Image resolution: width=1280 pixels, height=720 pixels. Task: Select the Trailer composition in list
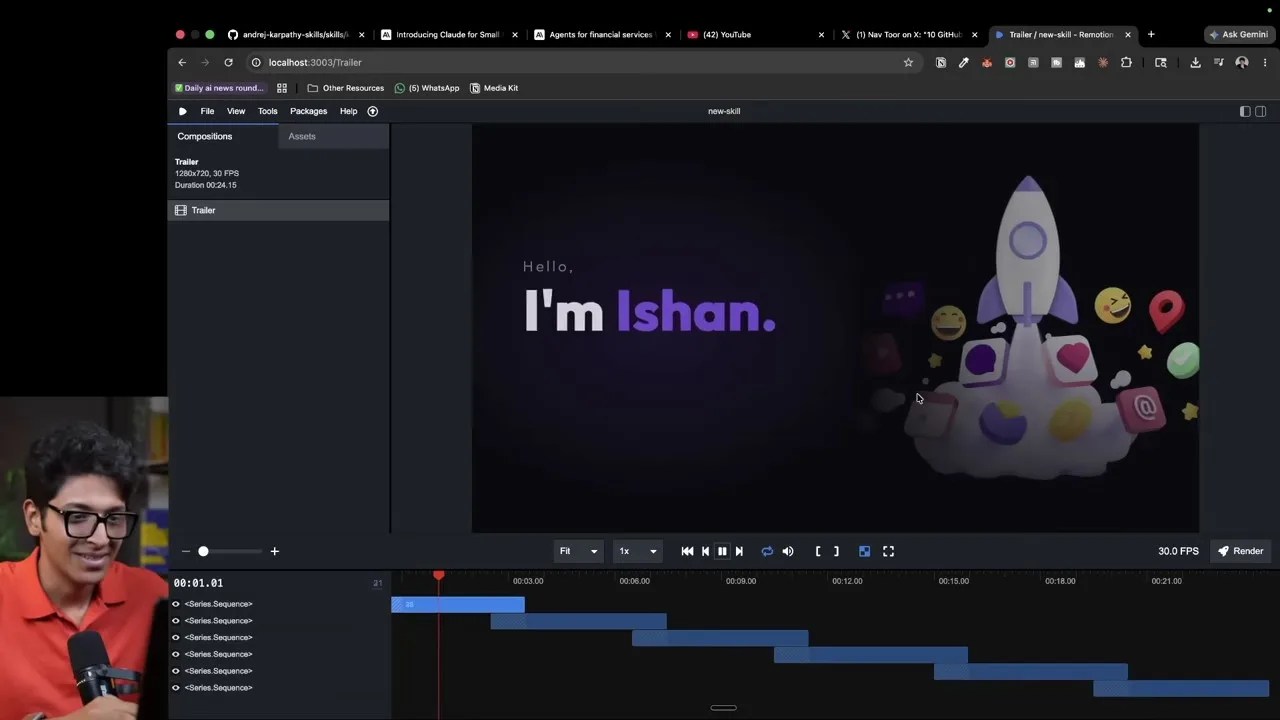[278, 210]
